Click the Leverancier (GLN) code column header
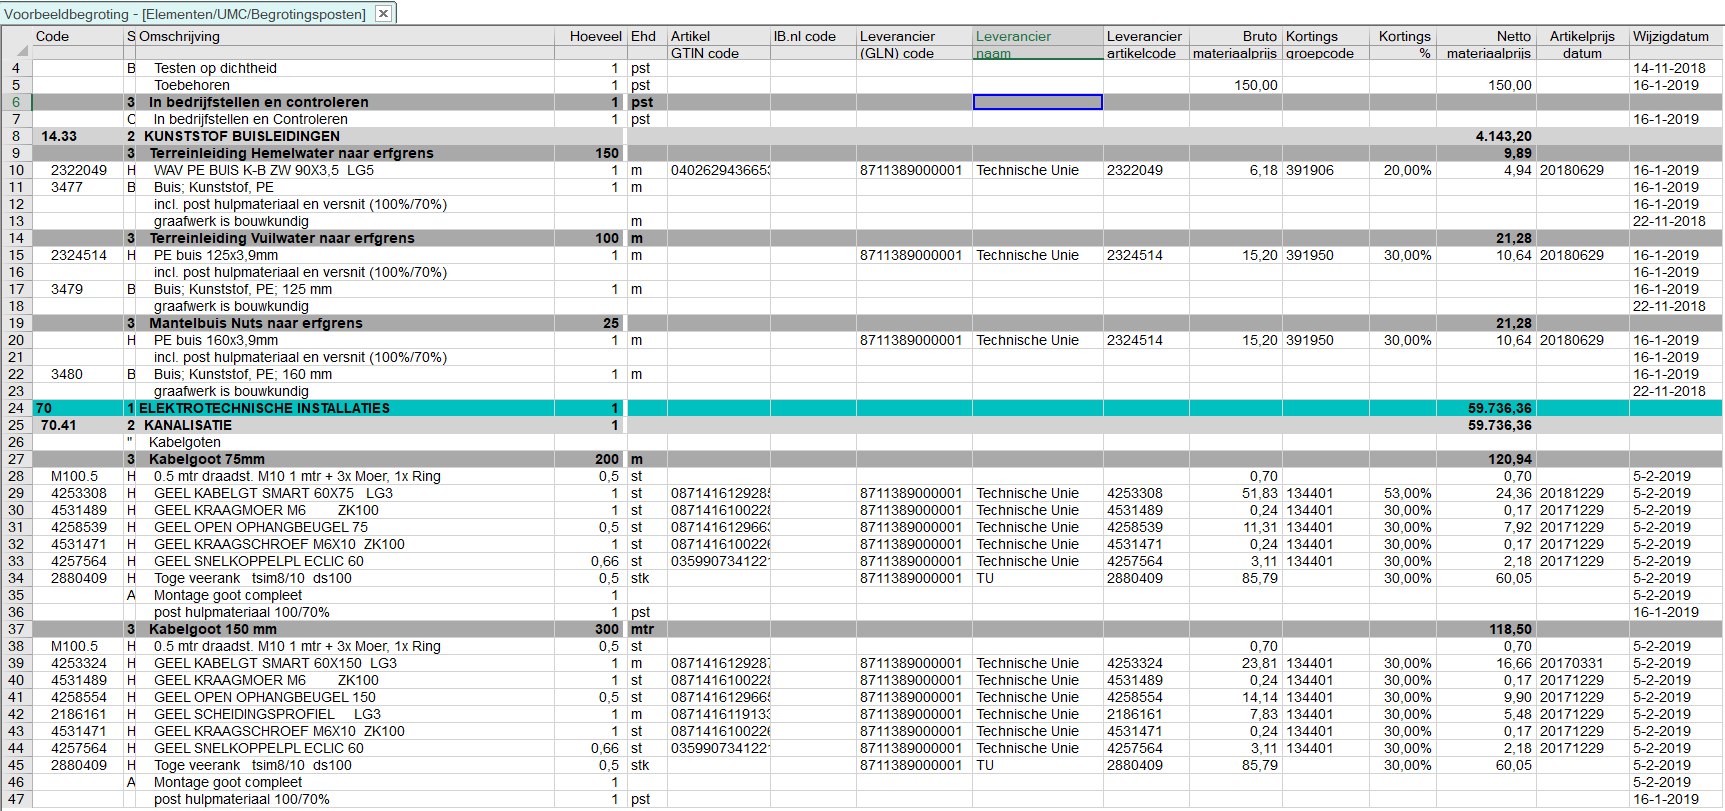1725x811 pixels. [x=914, y=44]
